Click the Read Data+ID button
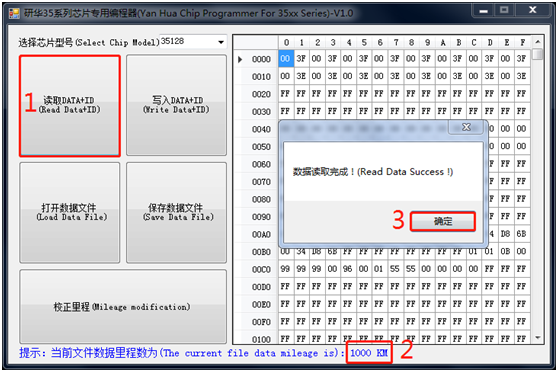Viewport: 558px width, 372px height. 70,106
